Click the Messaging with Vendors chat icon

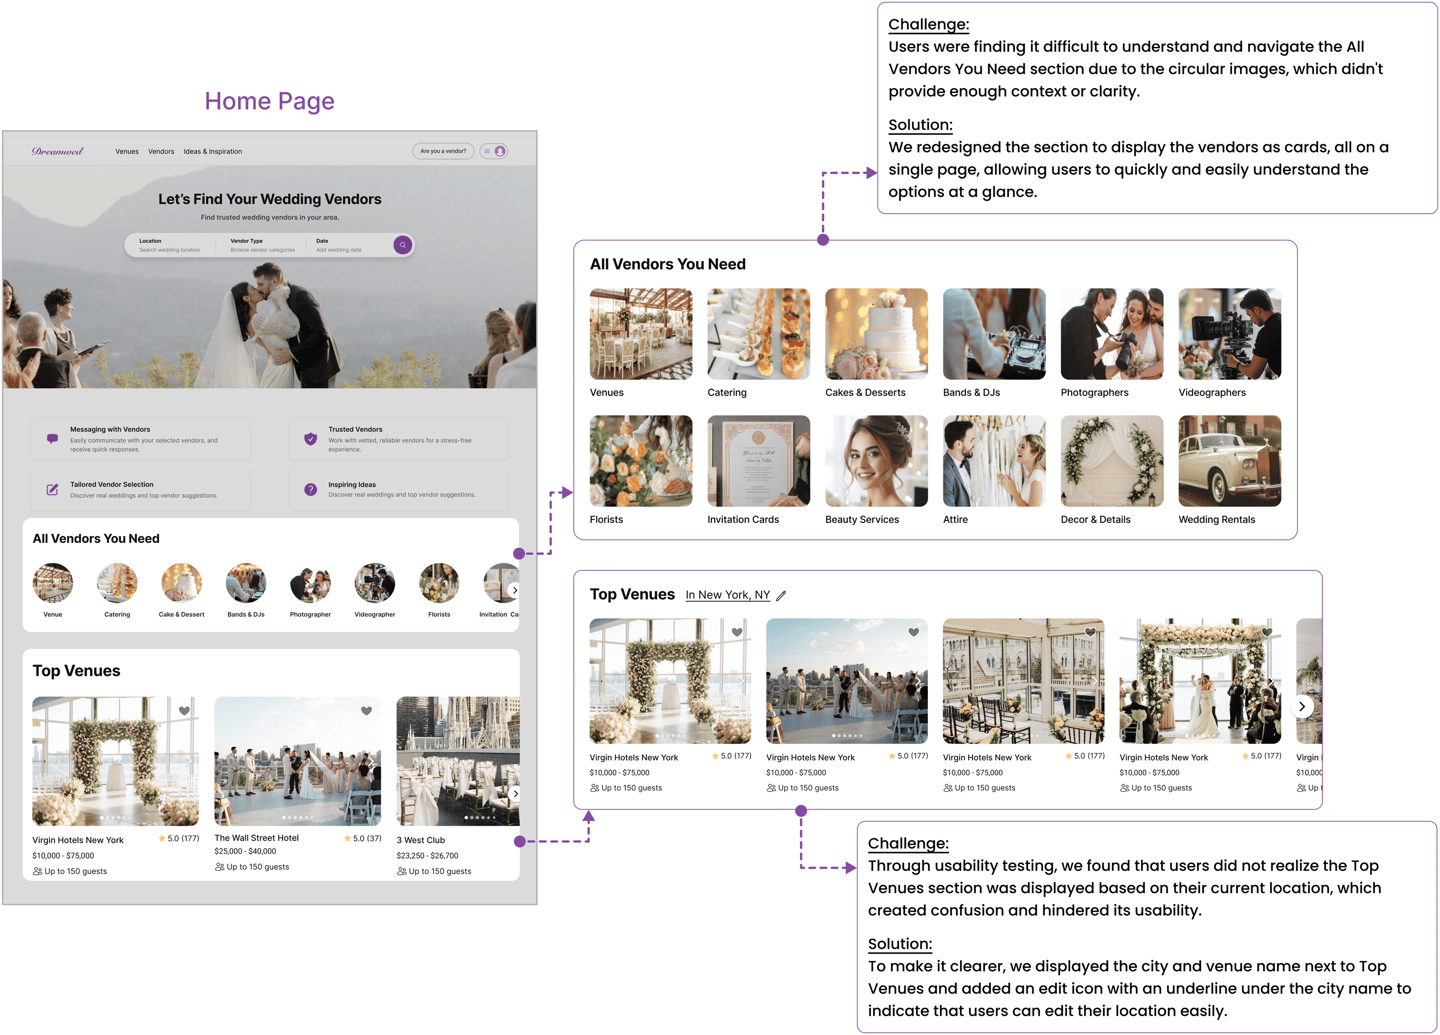tap(52, 438)
